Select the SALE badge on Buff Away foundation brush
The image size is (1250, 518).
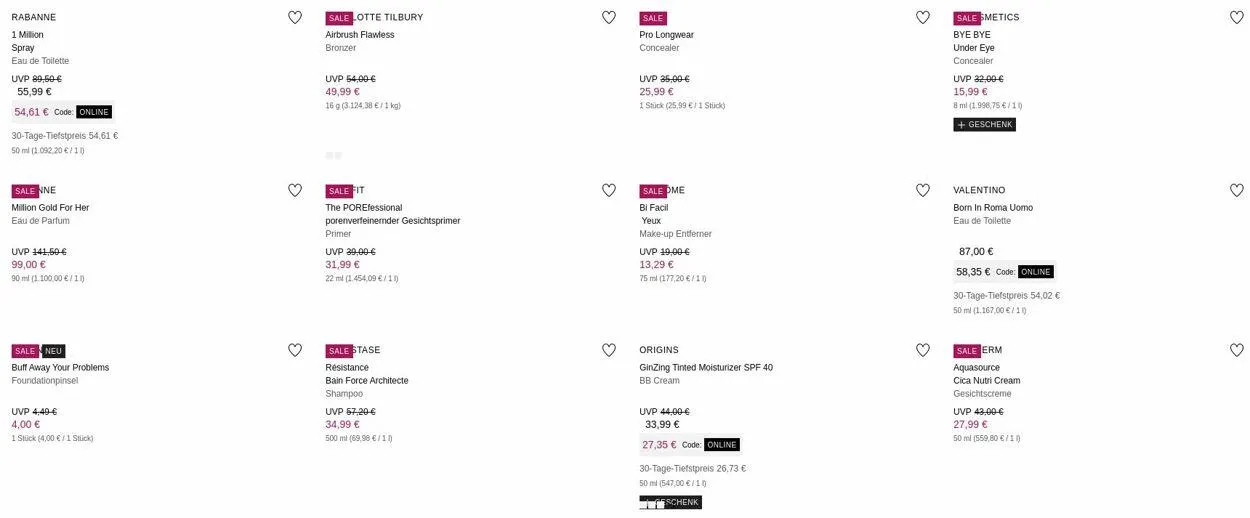point(25,351)
